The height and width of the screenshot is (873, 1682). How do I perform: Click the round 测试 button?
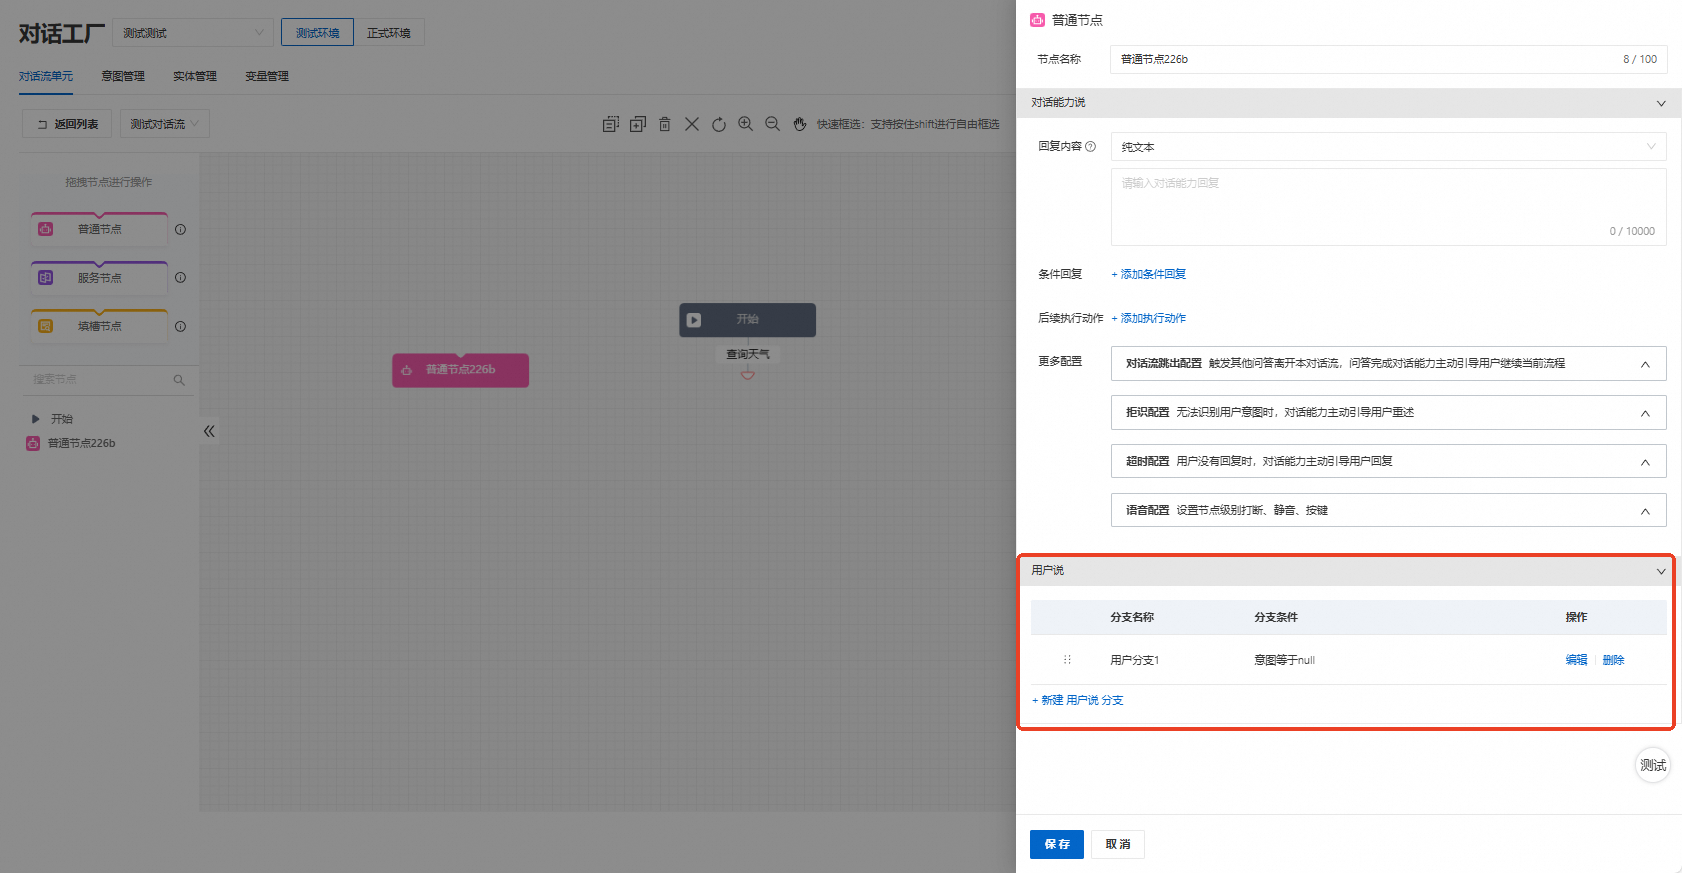click(1653, 765)
